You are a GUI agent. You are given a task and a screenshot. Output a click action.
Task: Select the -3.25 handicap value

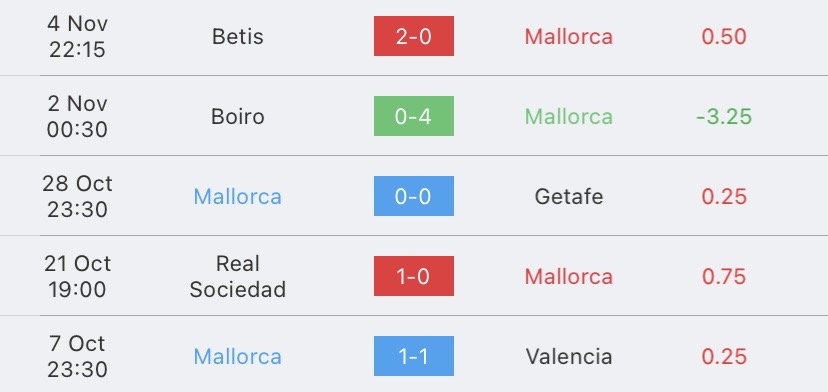pos(724,116)
